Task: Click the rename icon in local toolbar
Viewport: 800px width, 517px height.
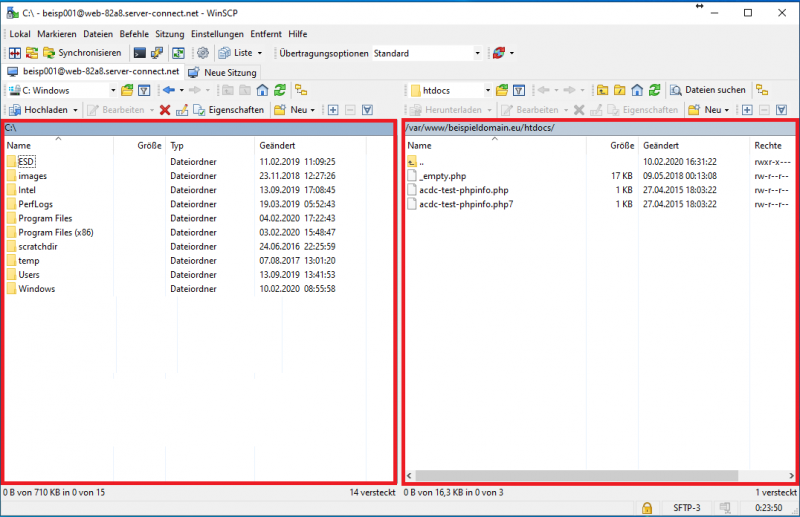Action: [x=182, y=110]
